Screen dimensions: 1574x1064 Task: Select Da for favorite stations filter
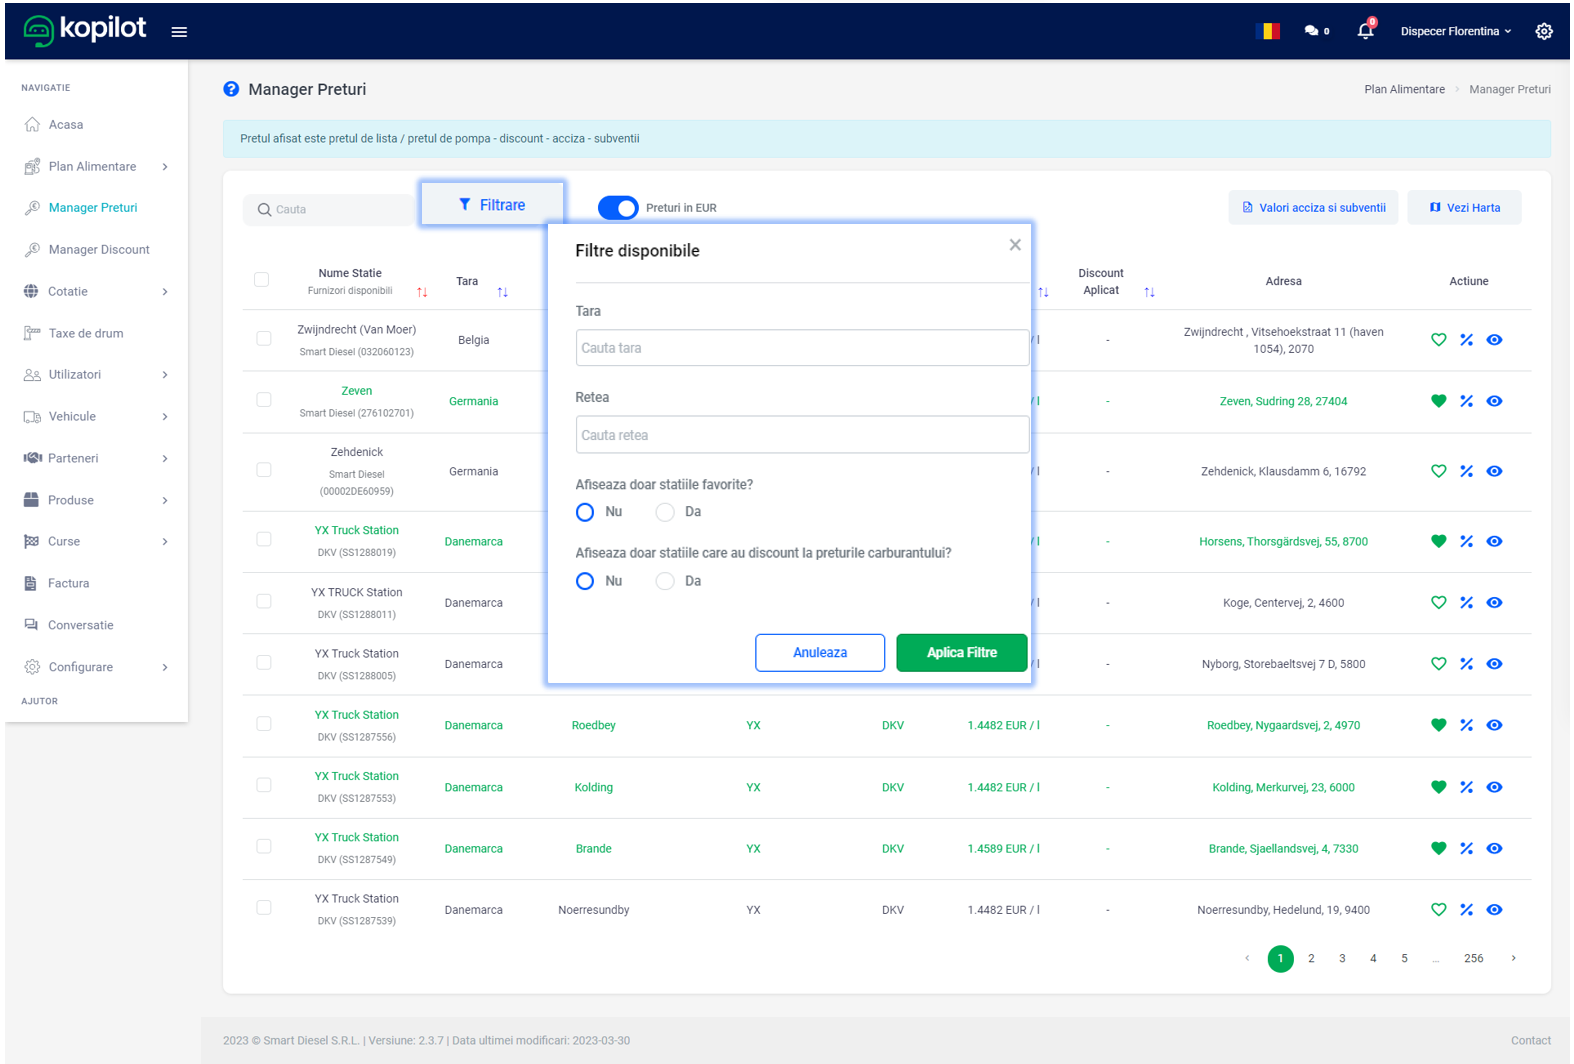(x=666, y=512)
